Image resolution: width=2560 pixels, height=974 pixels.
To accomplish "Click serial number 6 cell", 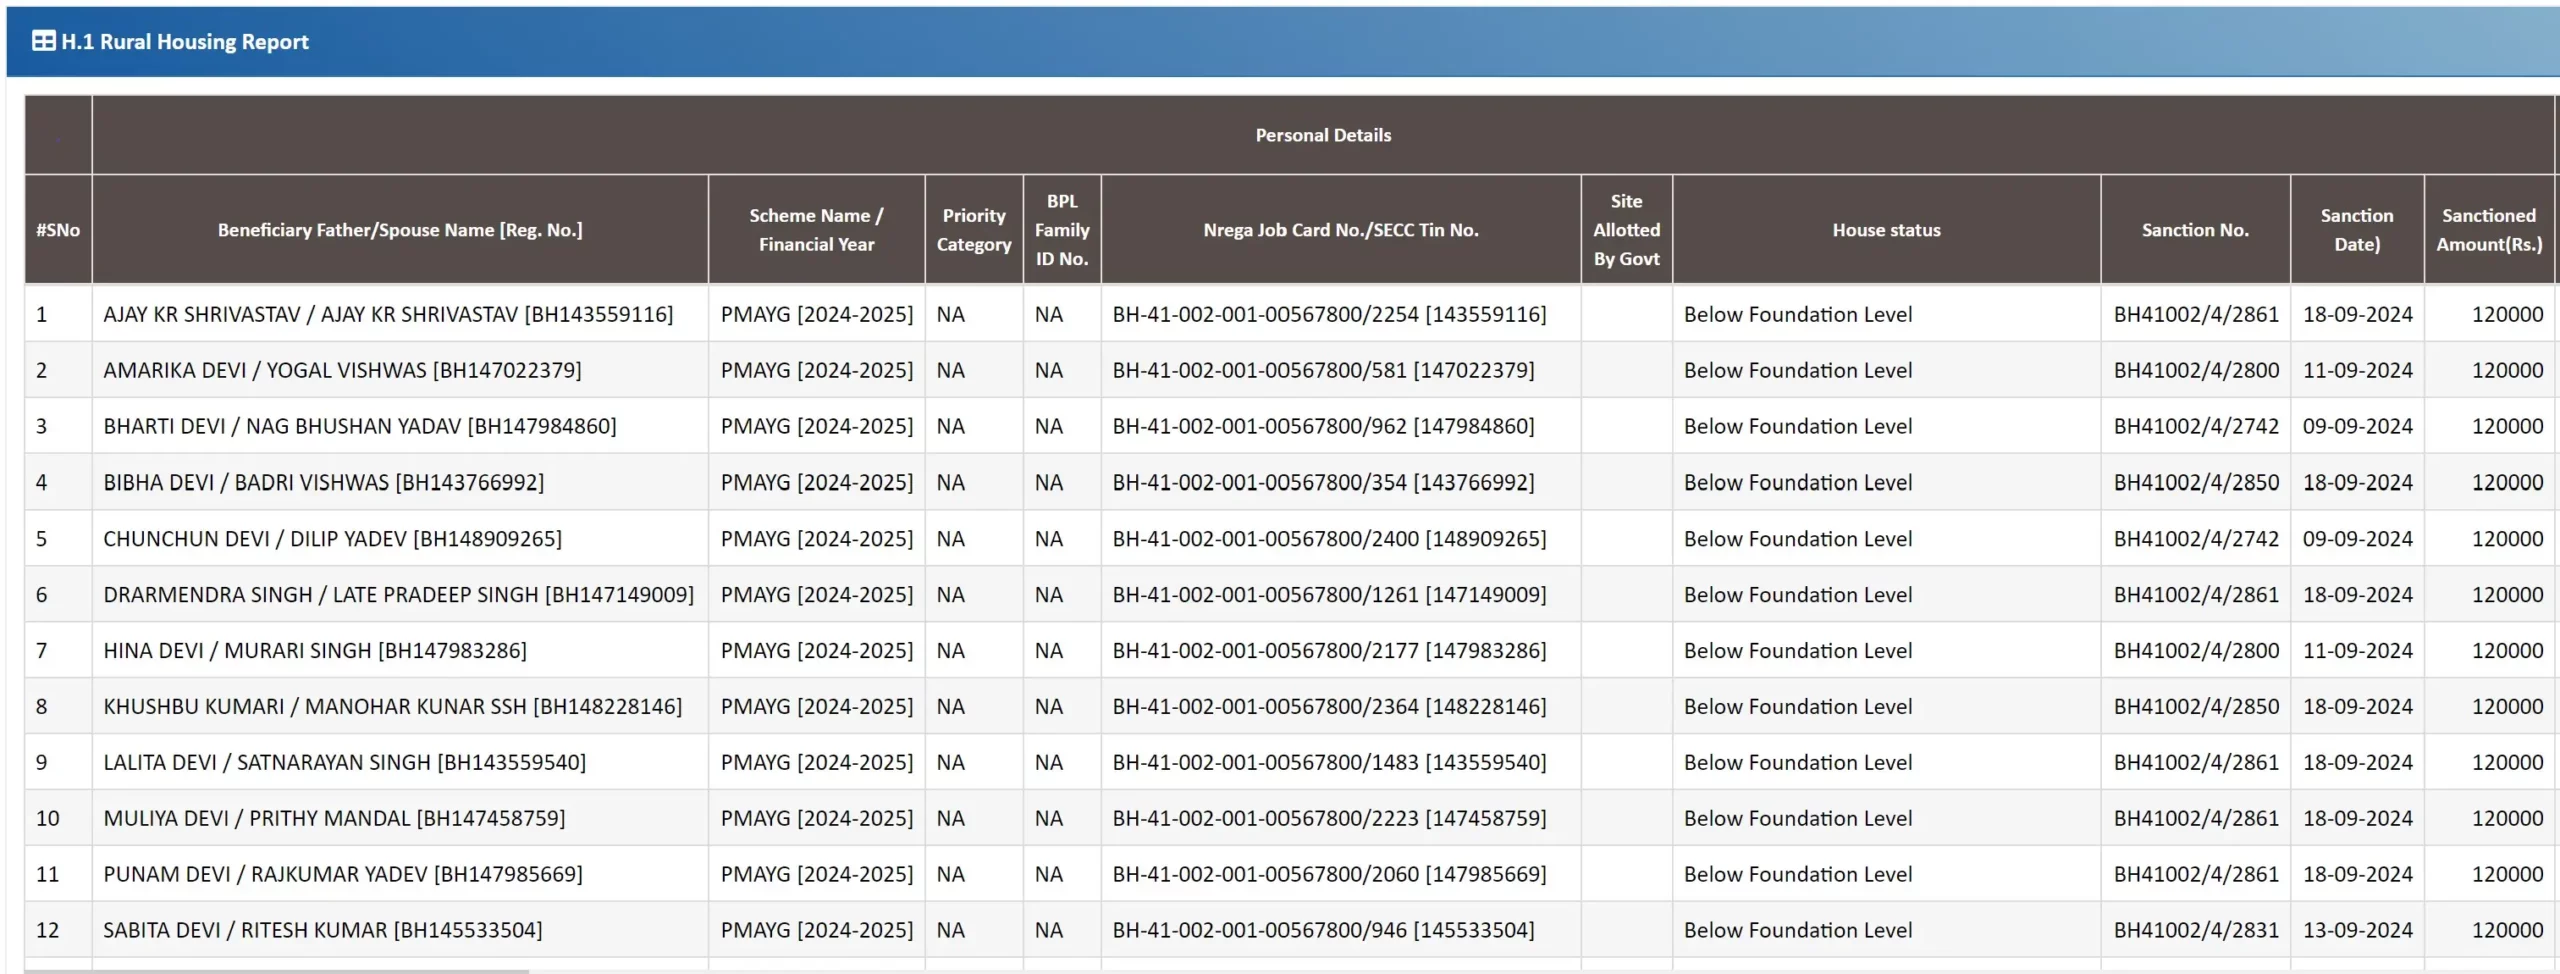I will tap(58, 594).
